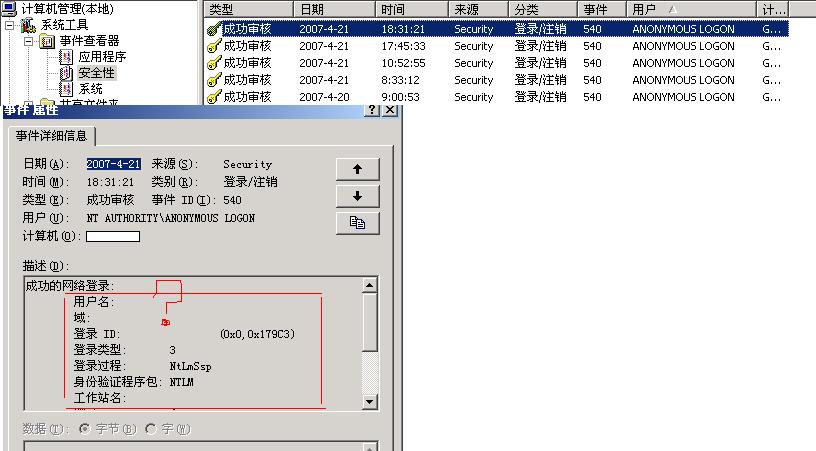Viewport: 816px width, 451px height.
Task: Click Security source in 18:31:21 row
Action: (x=474, y=29)
